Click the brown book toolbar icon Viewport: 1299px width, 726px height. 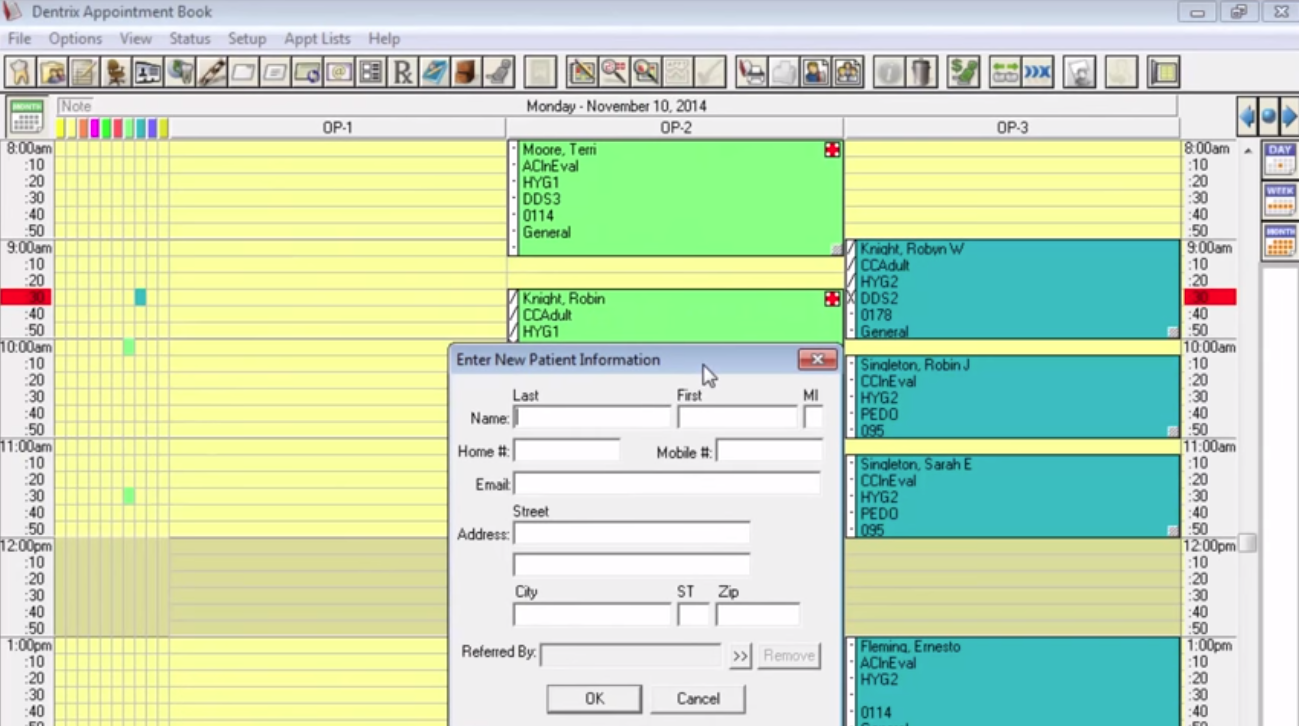coord(466,72)
